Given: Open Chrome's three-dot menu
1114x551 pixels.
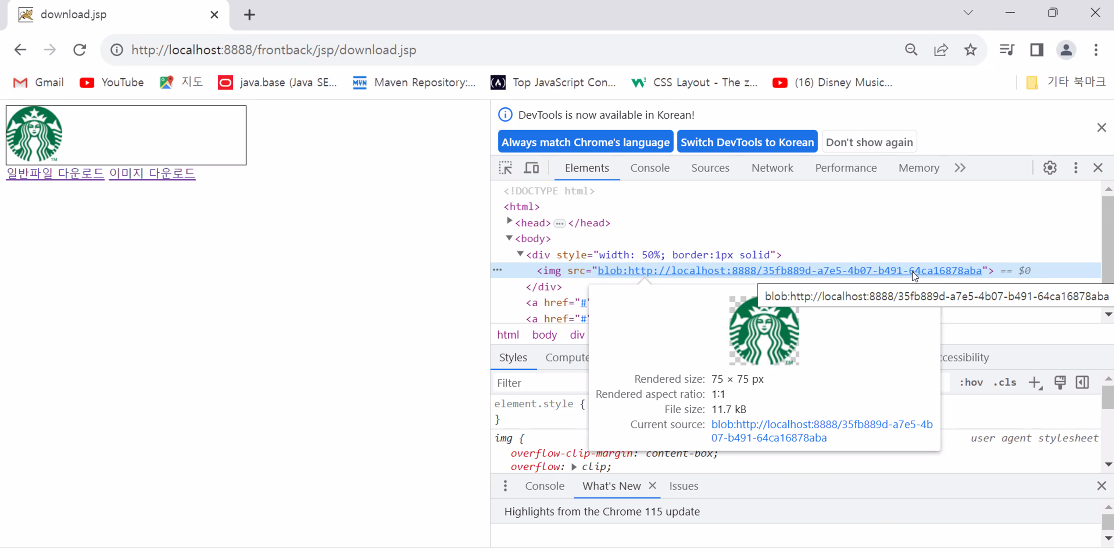Looking at the screenshot, I should (x=1097, y=50).
